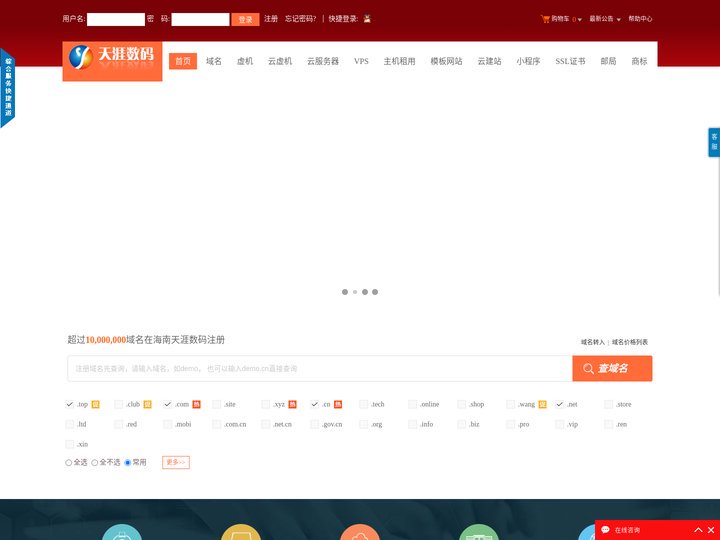Check the .shop domain checkbox
Viewport: 720px width, 540px height.
[461, 404]
